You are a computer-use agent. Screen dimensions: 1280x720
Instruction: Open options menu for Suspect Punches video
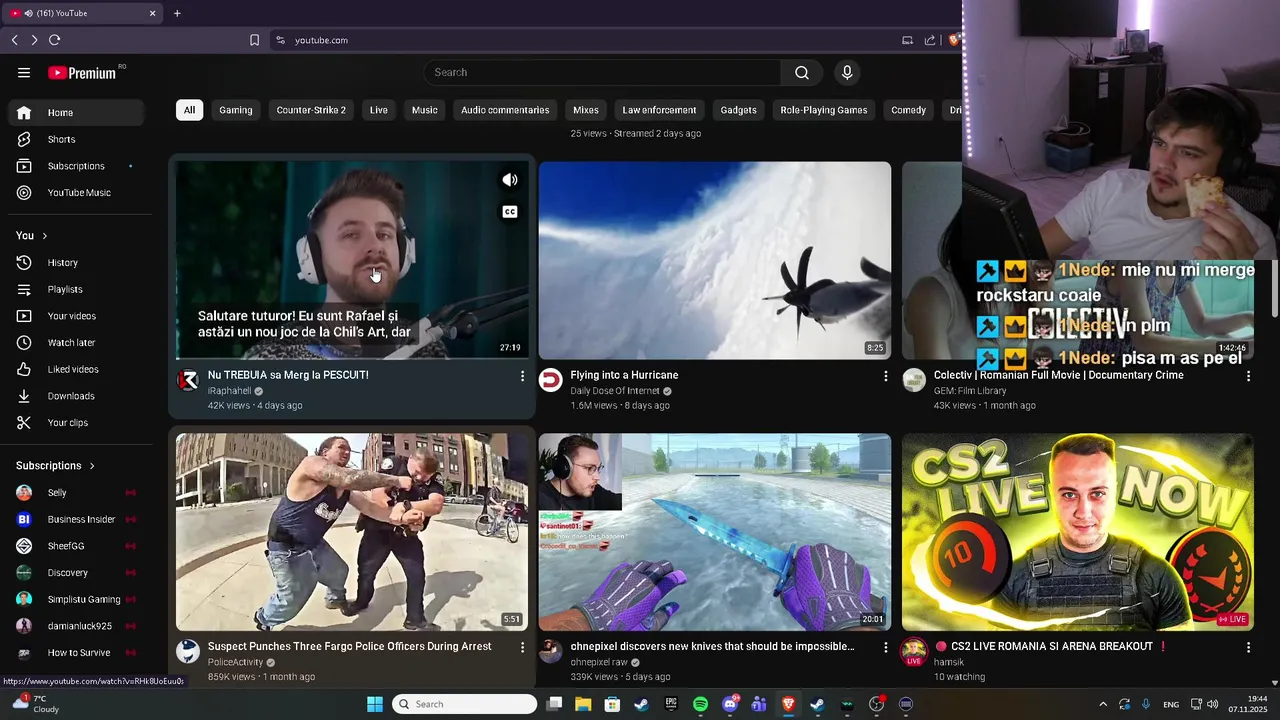coord(522,647)
